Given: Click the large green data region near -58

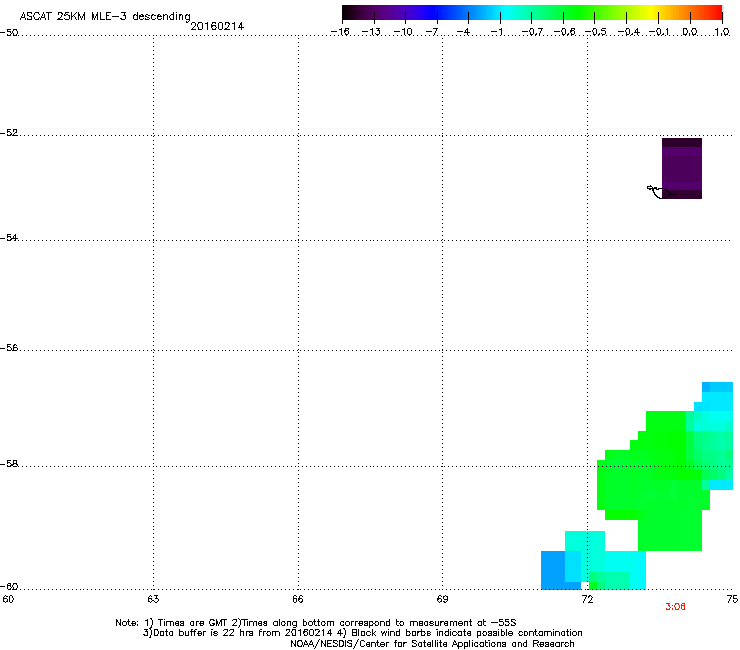Looking at the screenshot, I should pyautogui.click(x=654, y=481).
